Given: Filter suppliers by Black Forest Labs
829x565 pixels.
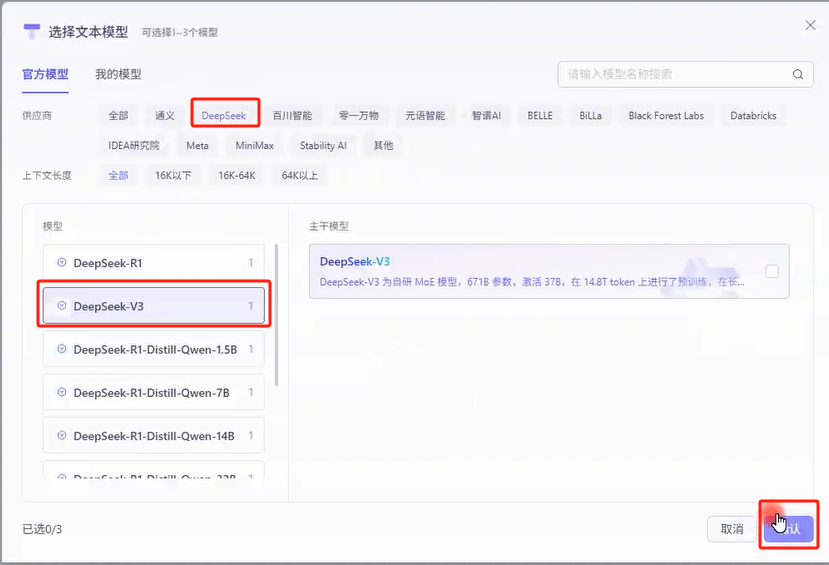Looking at the screenshot, I should pos(666,116).
